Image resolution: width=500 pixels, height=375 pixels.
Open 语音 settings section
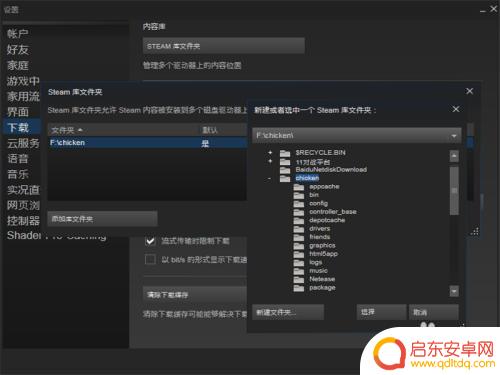[x=18, y=159]
